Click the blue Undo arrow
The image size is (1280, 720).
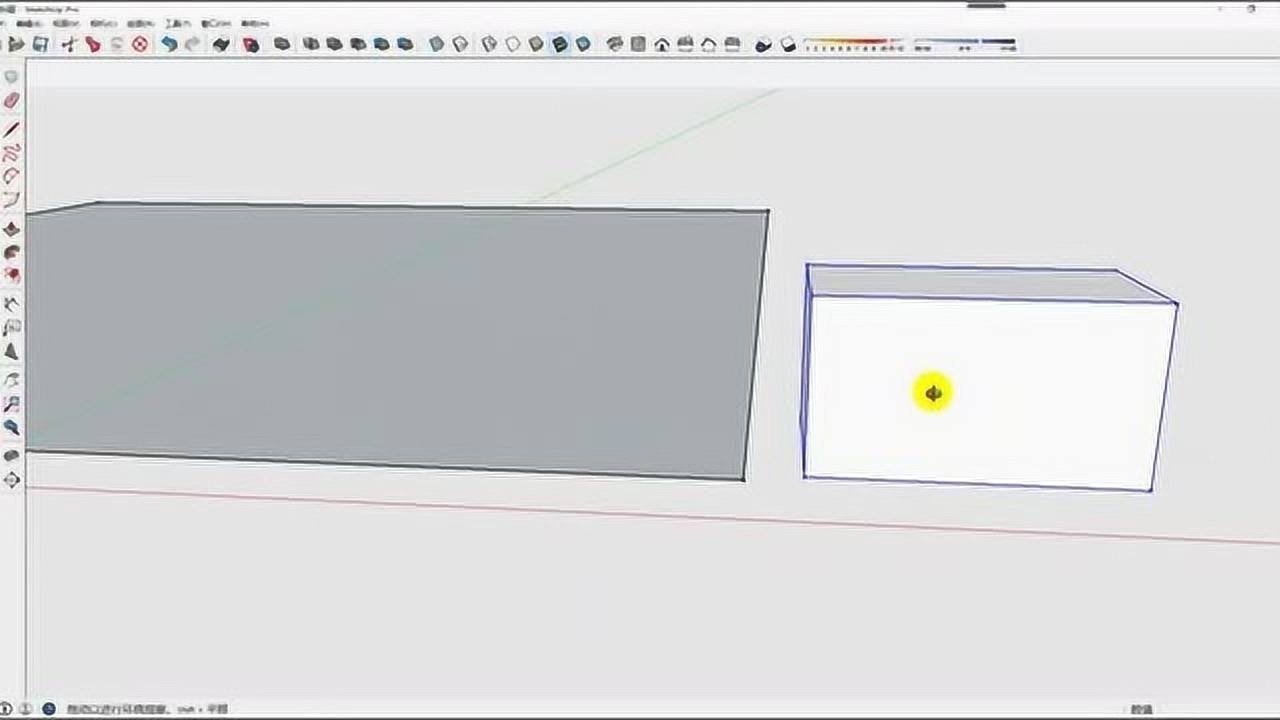coord(169,44)
